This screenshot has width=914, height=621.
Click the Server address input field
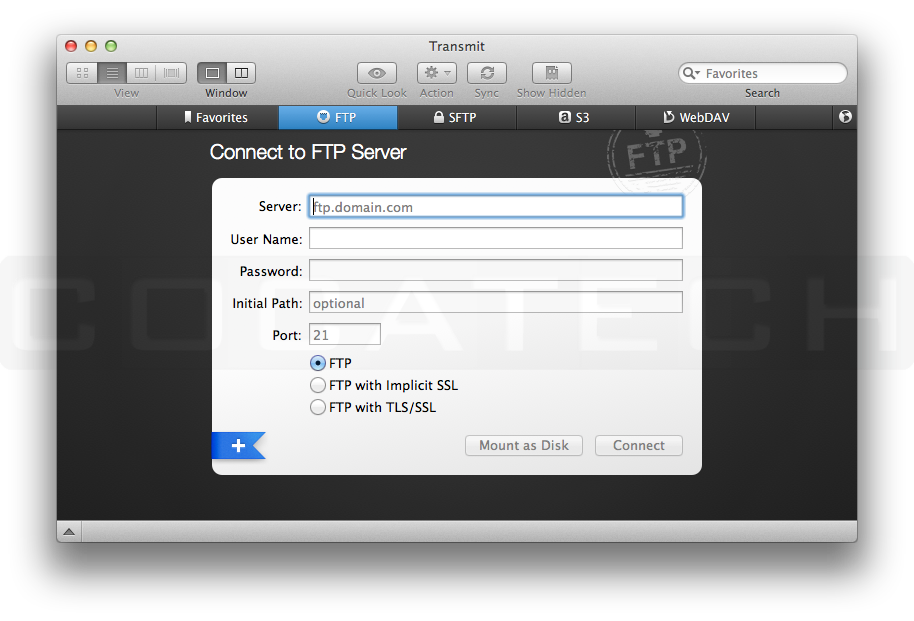(x=496, y=206)
